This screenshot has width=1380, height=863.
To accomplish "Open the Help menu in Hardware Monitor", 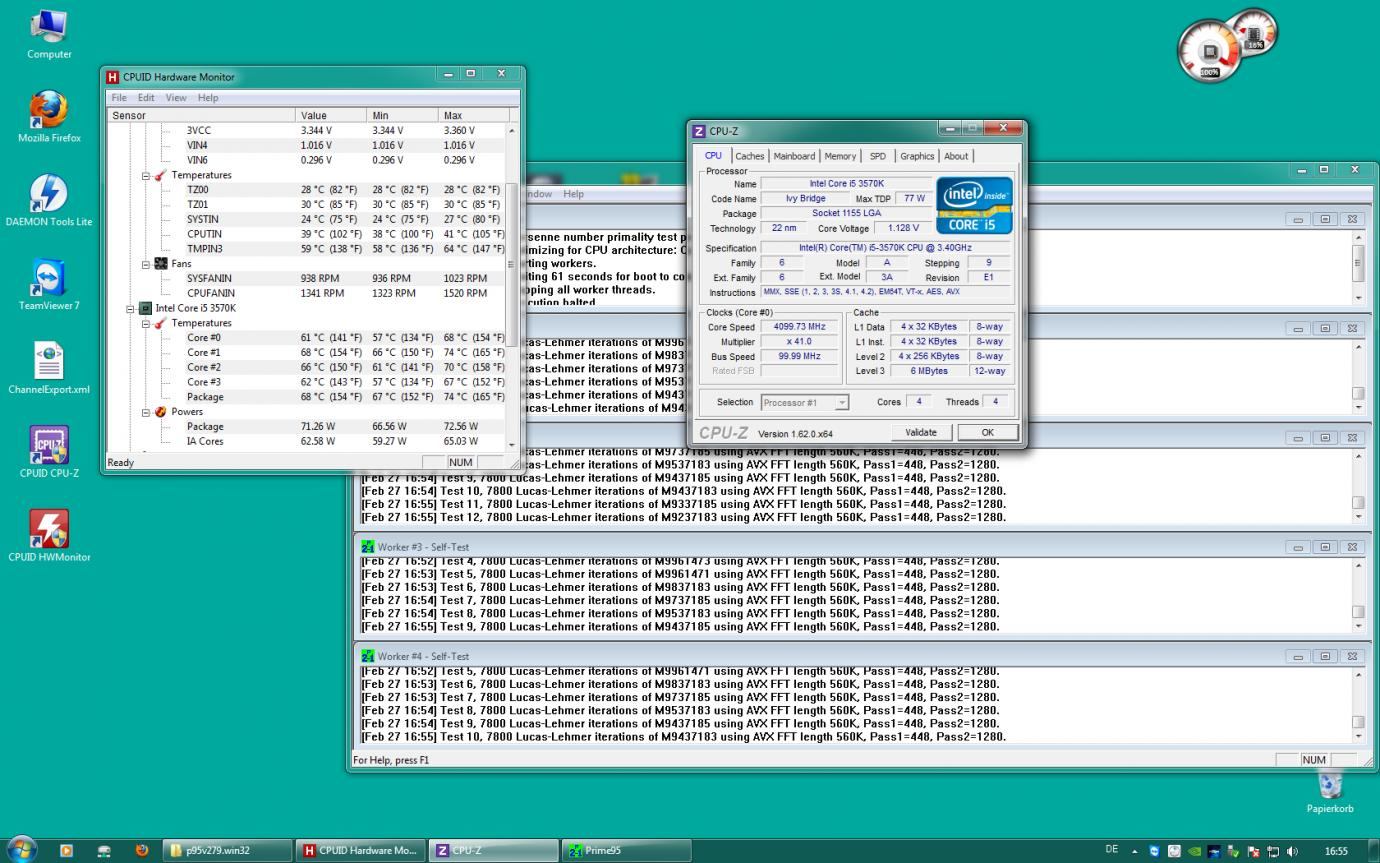I will point(208,98).
